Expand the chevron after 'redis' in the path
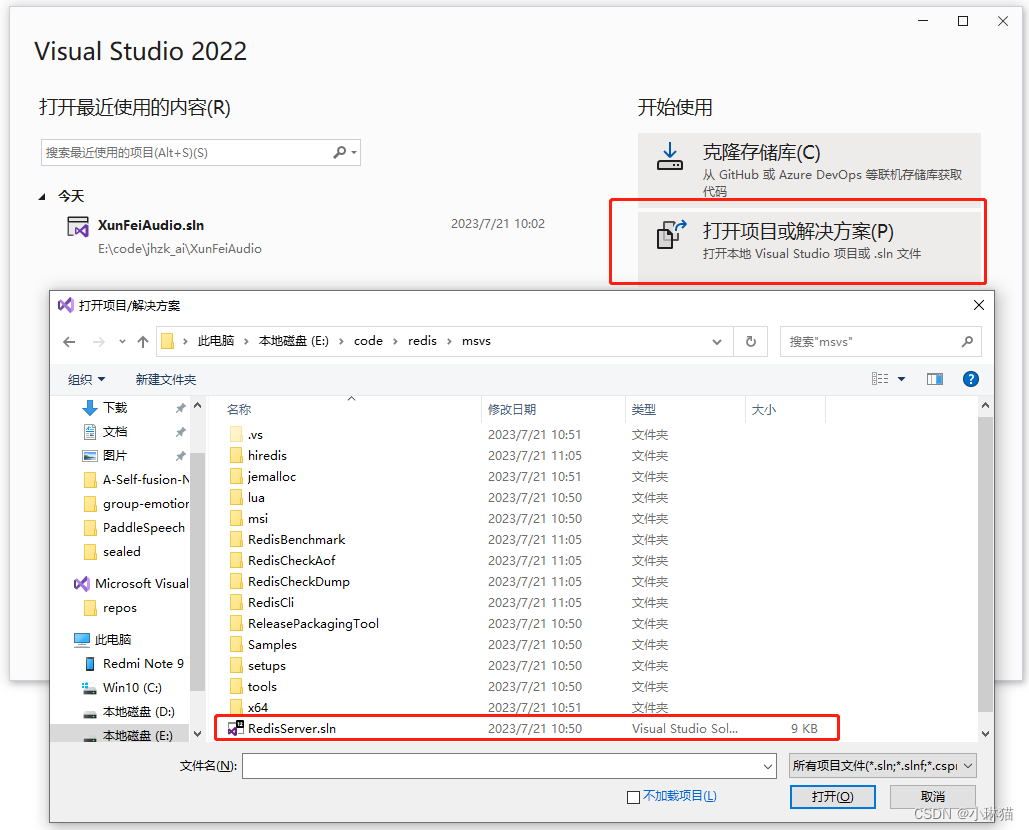The width and height of the screenshot is (1029, 830). [x=450, y=341]
